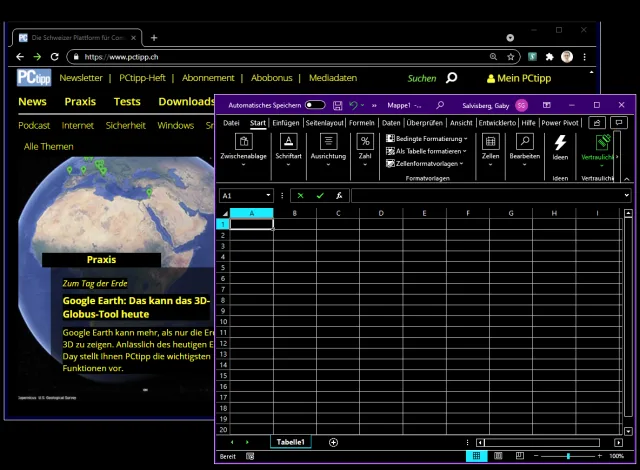Add a new sheet with plus icon
The width and height of the screenshot is (640, 470).
(334, 442)
